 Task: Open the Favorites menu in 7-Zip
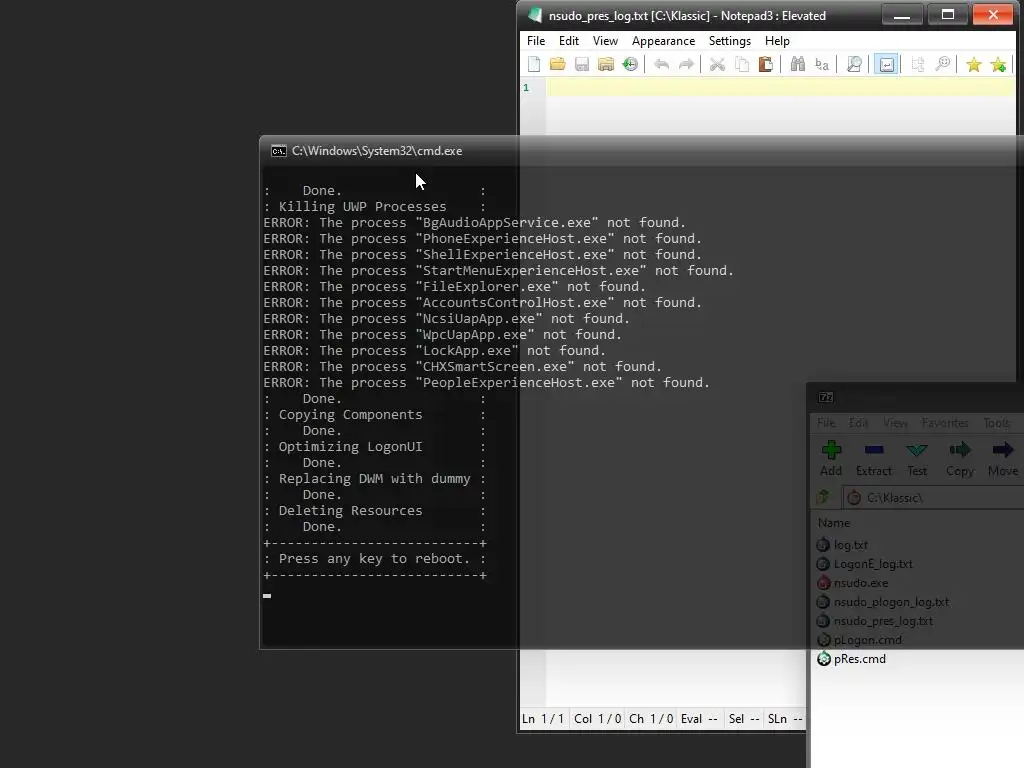click(945, 423)
